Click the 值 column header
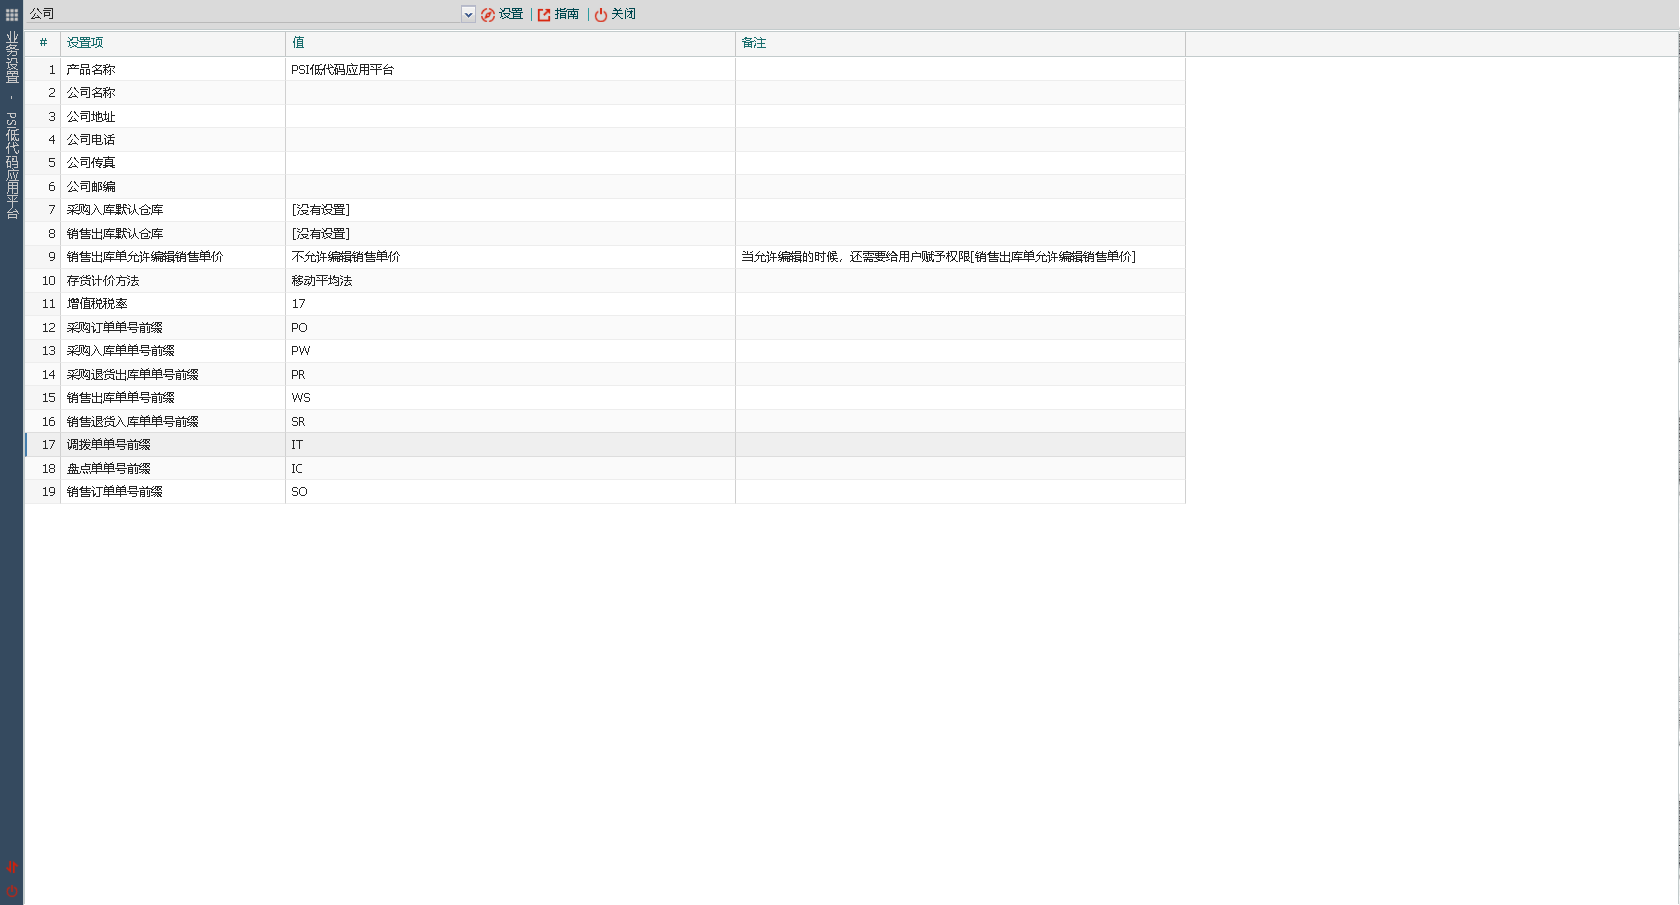This screenshot has height=905, width=1680. pos(298,43)
